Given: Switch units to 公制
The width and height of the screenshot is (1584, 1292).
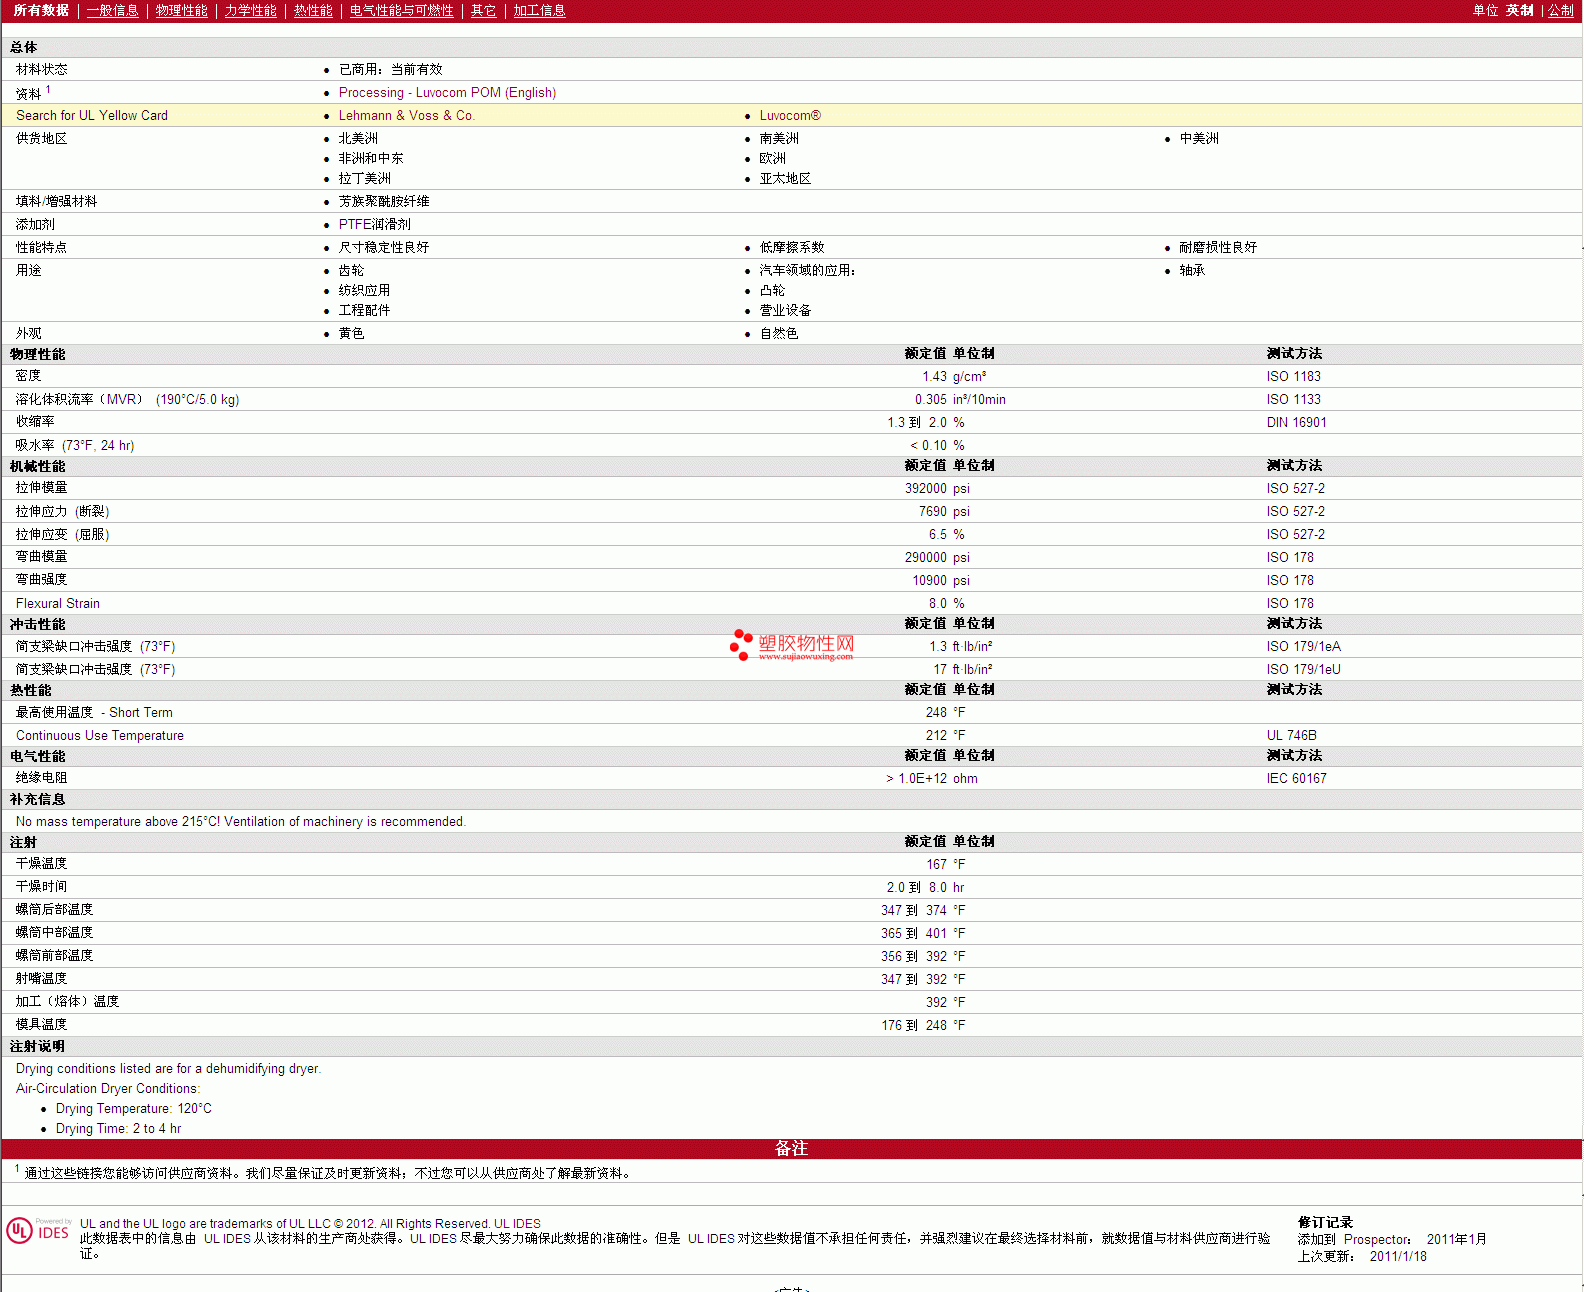Looking at the screenshot, I should pos(1561,10).
